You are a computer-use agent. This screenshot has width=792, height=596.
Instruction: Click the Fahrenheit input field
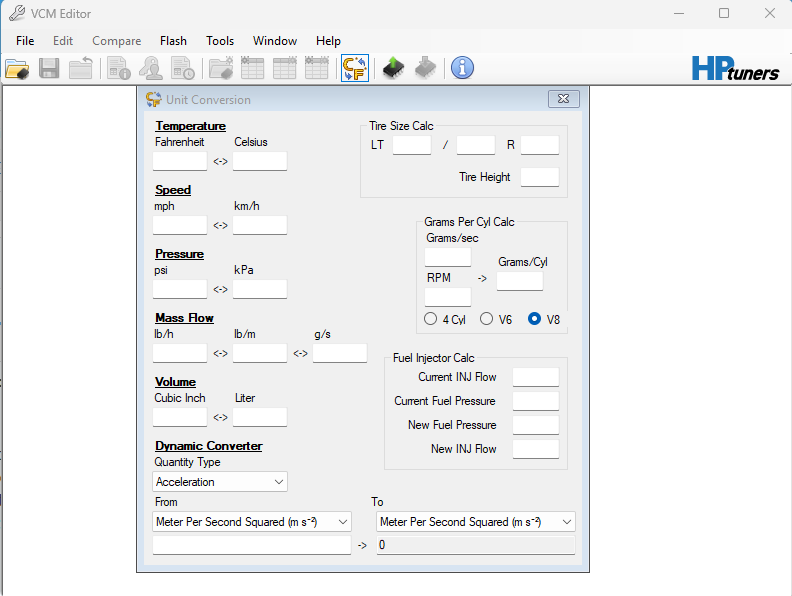click(x=180, y=161)
